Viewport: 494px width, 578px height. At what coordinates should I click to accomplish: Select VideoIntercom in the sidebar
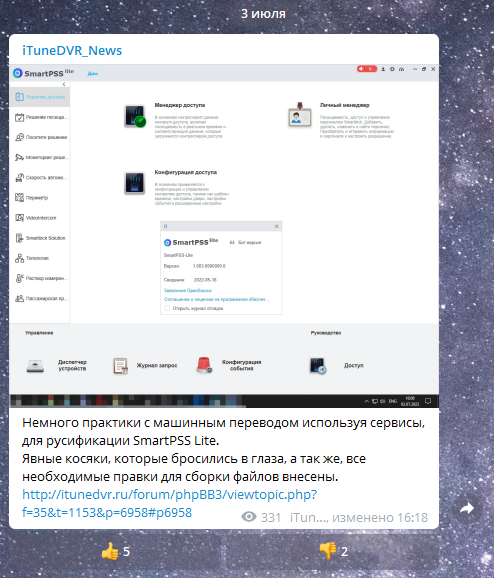pos(39,218)
